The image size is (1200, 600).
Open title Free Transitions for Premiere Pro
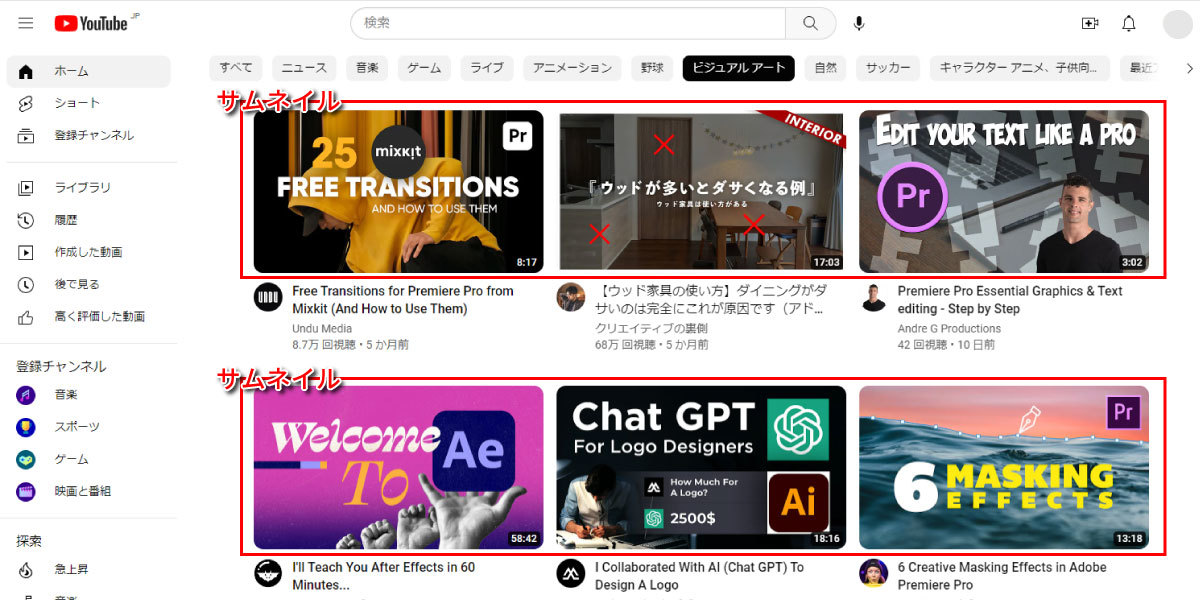[403, 300]
